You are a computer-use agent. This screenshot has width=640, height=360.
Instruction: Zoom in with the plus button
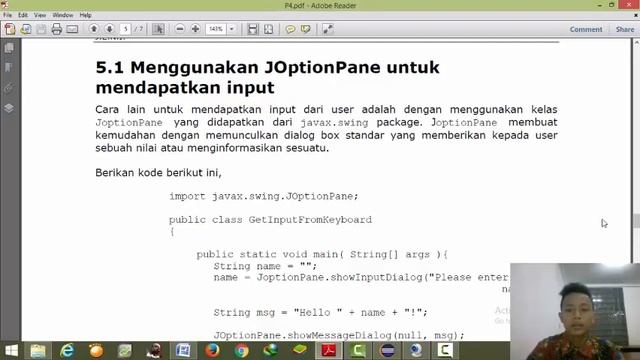point(196,29)
